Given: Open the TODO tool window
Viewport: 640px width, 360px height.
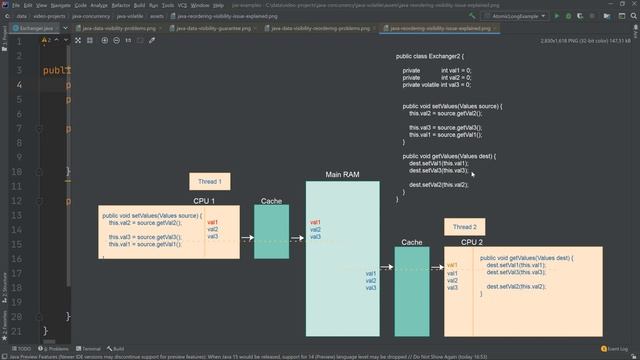Looking at the screenshot, I should (x=22, y=349).
